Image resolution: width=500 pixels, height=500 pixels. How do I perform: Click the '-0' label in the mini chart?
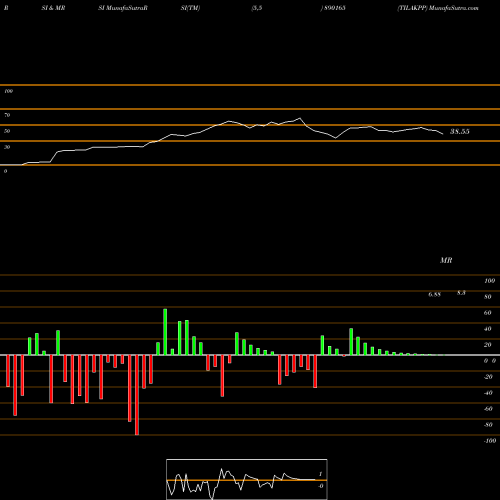(x=321, y=486)
